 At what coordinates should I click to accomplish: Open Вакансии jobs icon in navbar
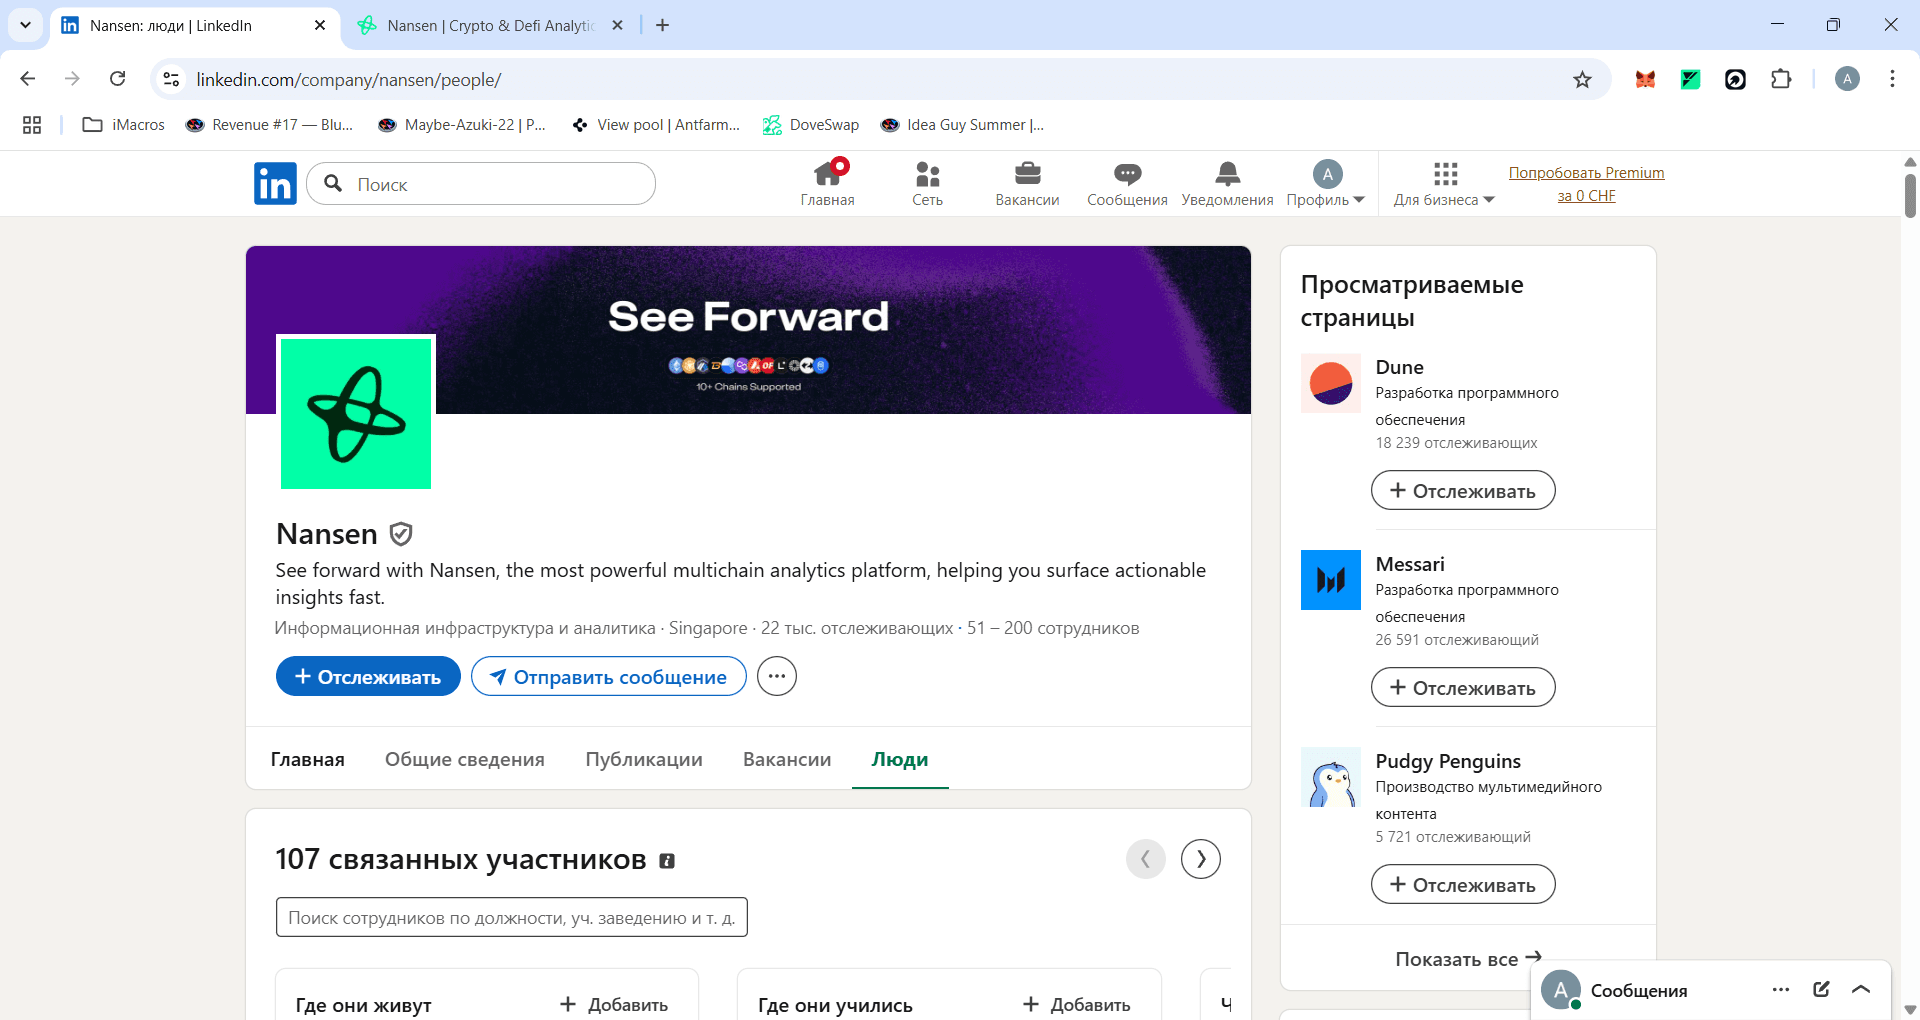click(x=1027, y=183)
